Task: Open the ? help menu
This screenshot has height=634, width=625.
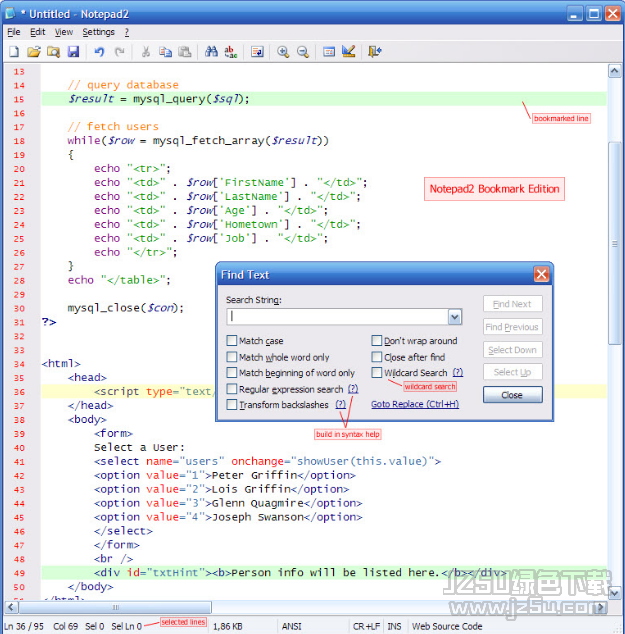Action: click(127, 32)
